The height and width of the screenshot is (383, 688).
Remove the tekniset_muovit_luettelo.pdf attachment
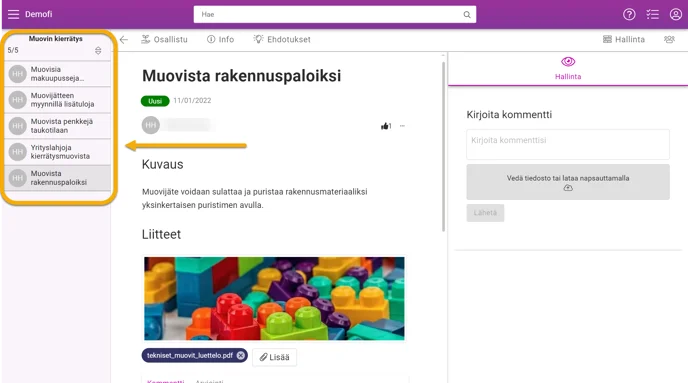tap(241, 355)
